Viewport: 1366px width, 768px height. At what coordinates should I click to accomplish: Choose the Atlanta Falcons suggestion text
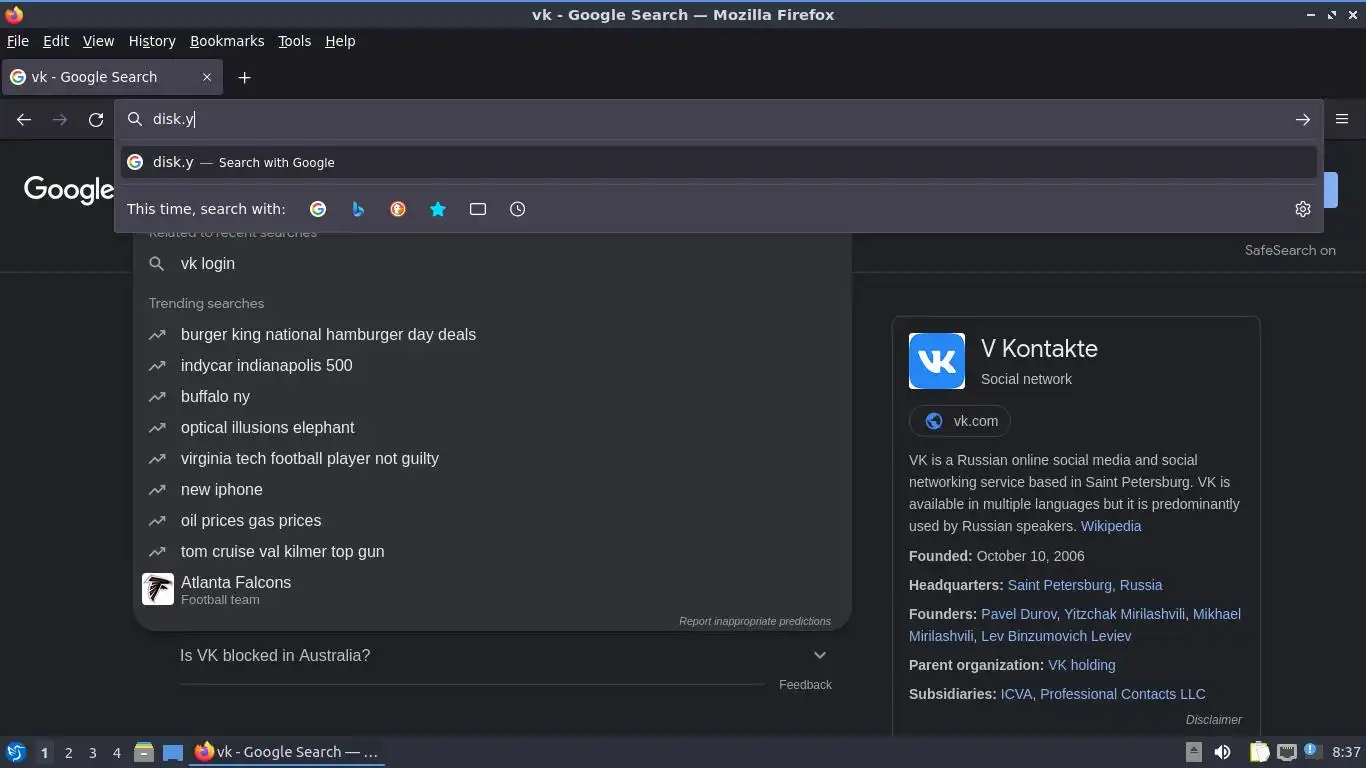(236, 582)
